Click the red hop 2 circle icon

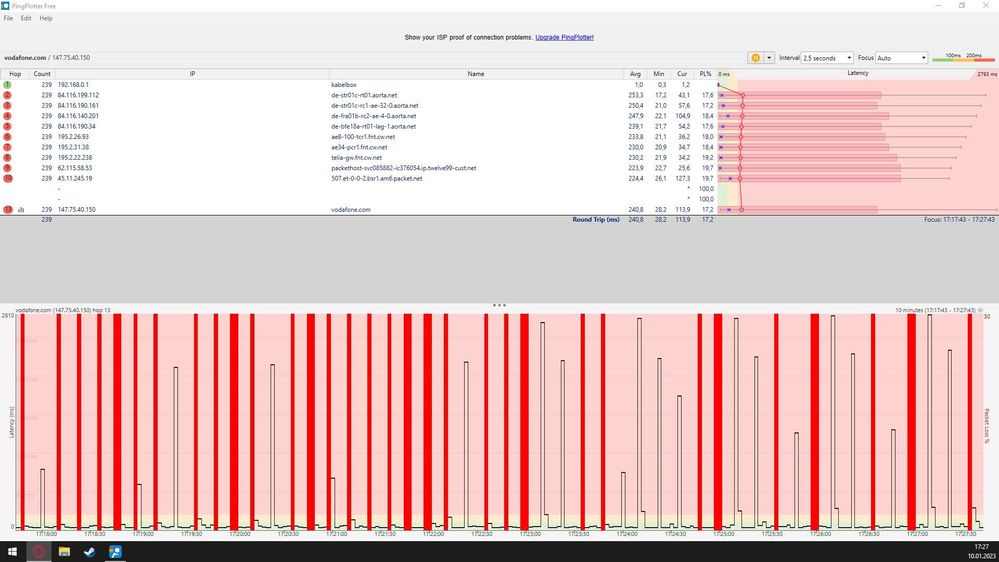tap(8, 95)
